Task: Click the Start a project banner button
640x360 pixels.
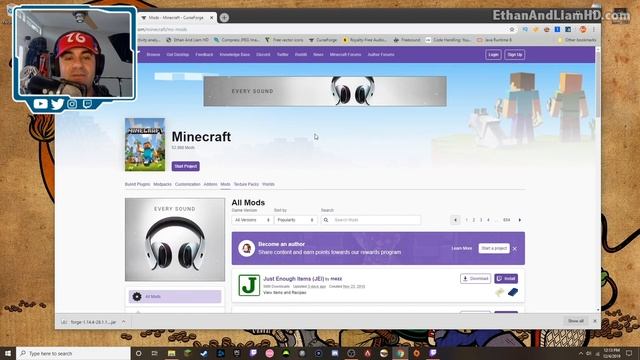Action: (494, 248)
